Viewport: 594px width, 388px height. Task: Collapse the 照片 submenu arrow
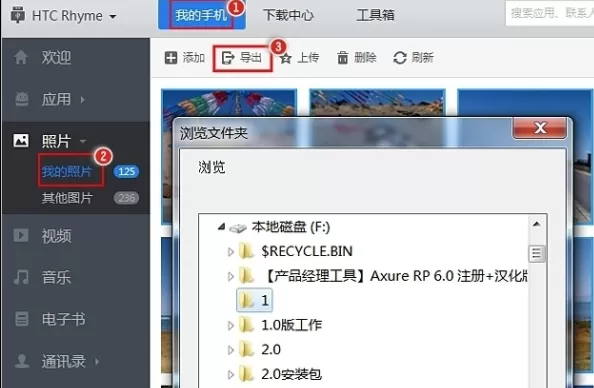point(83,142)
